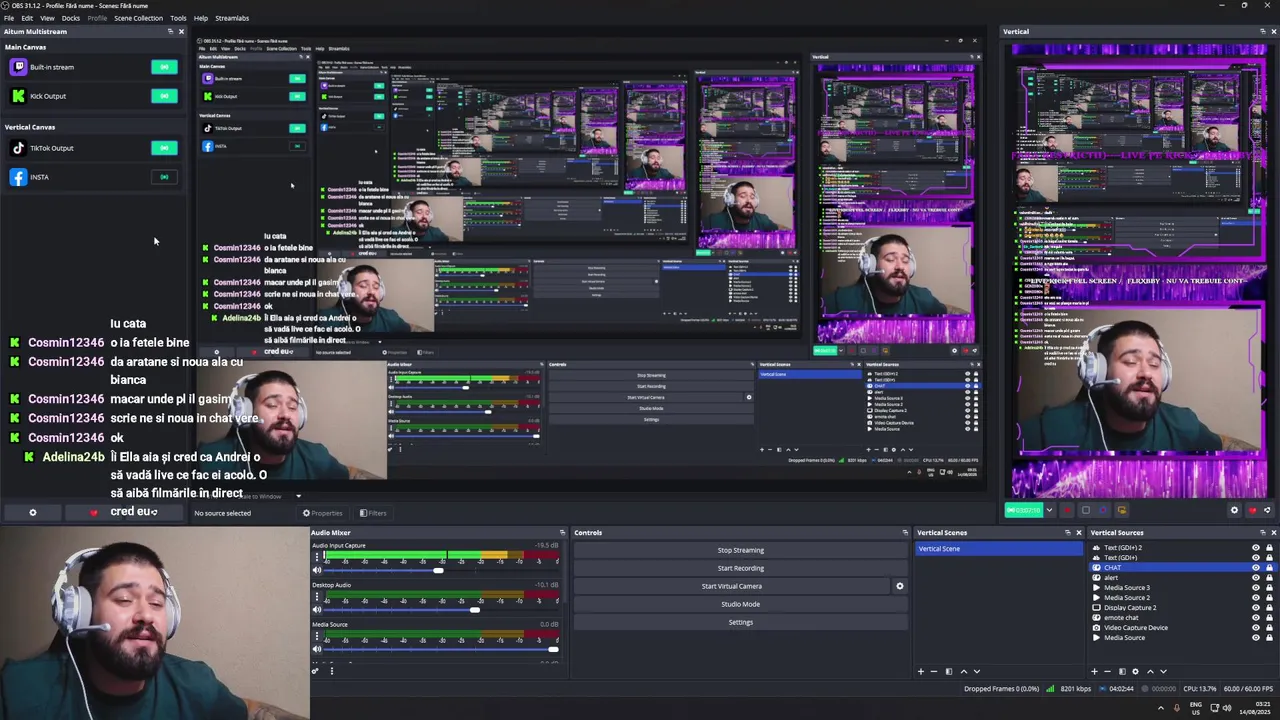Click Start Virtual Camera button

(x=732, y=586)
